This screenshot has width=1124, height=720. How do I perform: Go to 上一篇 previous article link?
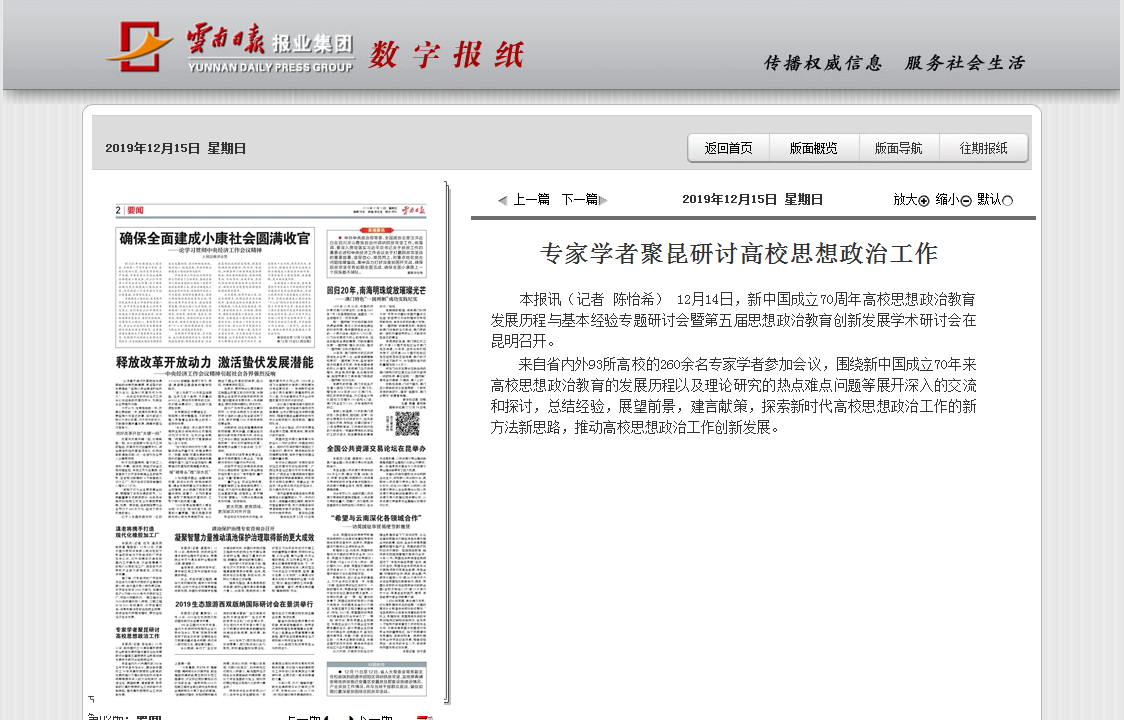point(532,199)
